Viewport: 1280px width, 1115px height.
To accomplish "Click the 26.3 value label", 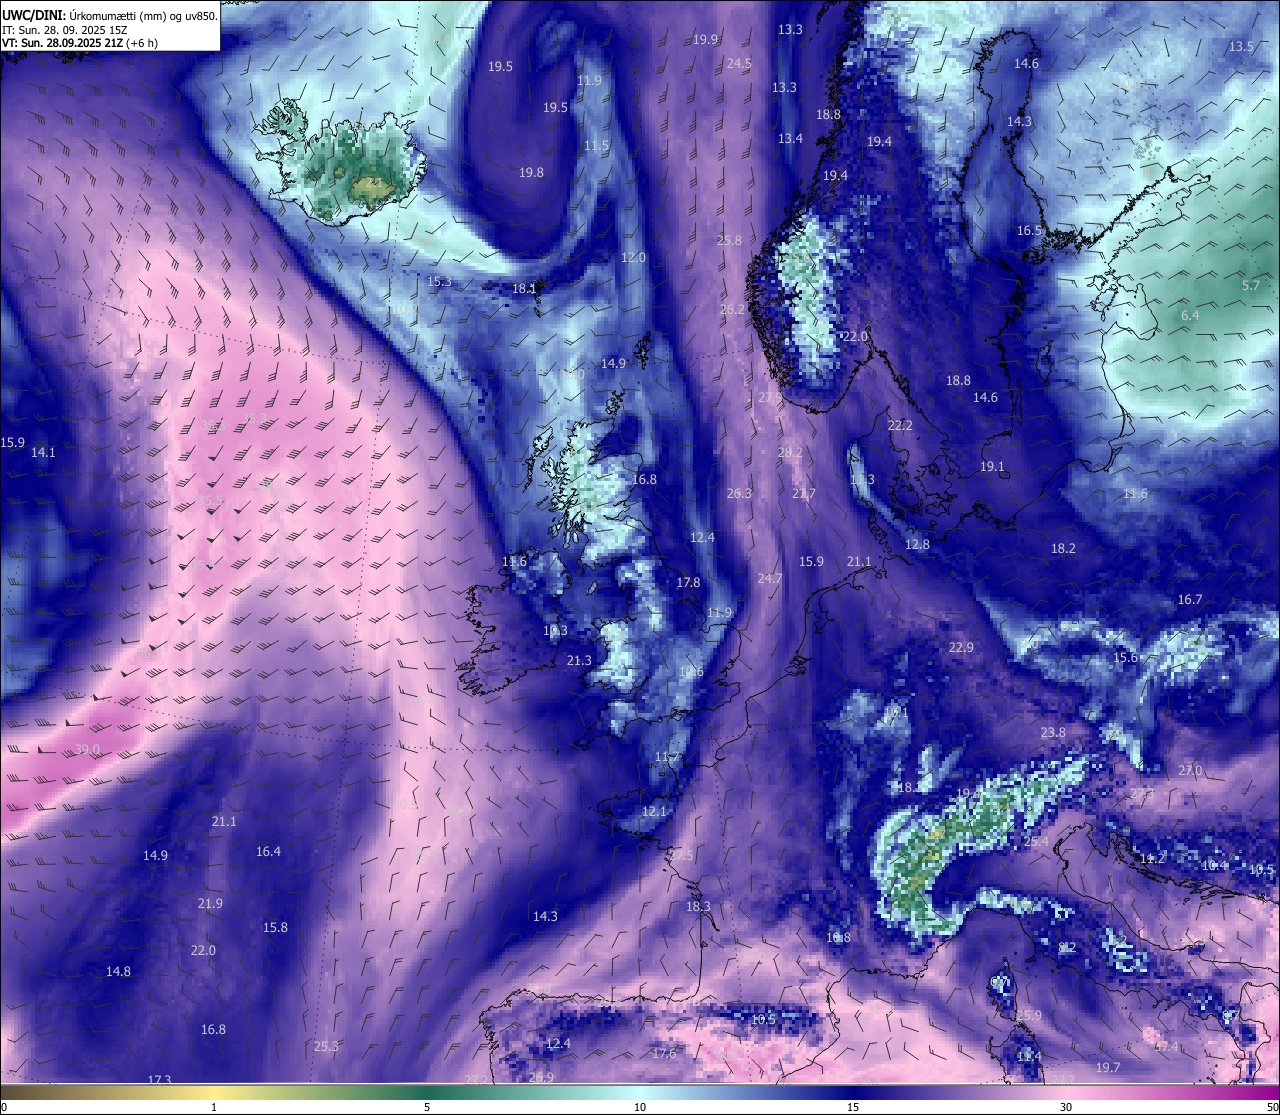I will [739, 493].
